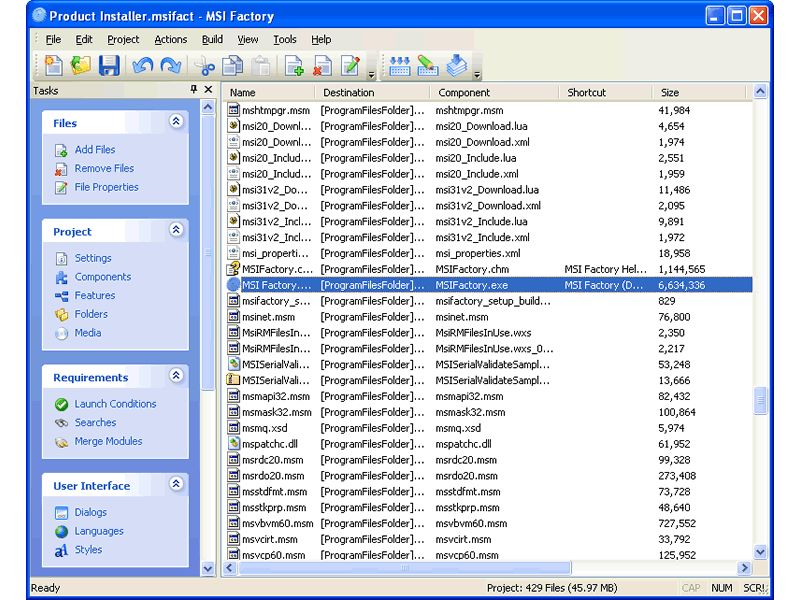
Task: Open the Actions menu
Action: pos(170,39)
